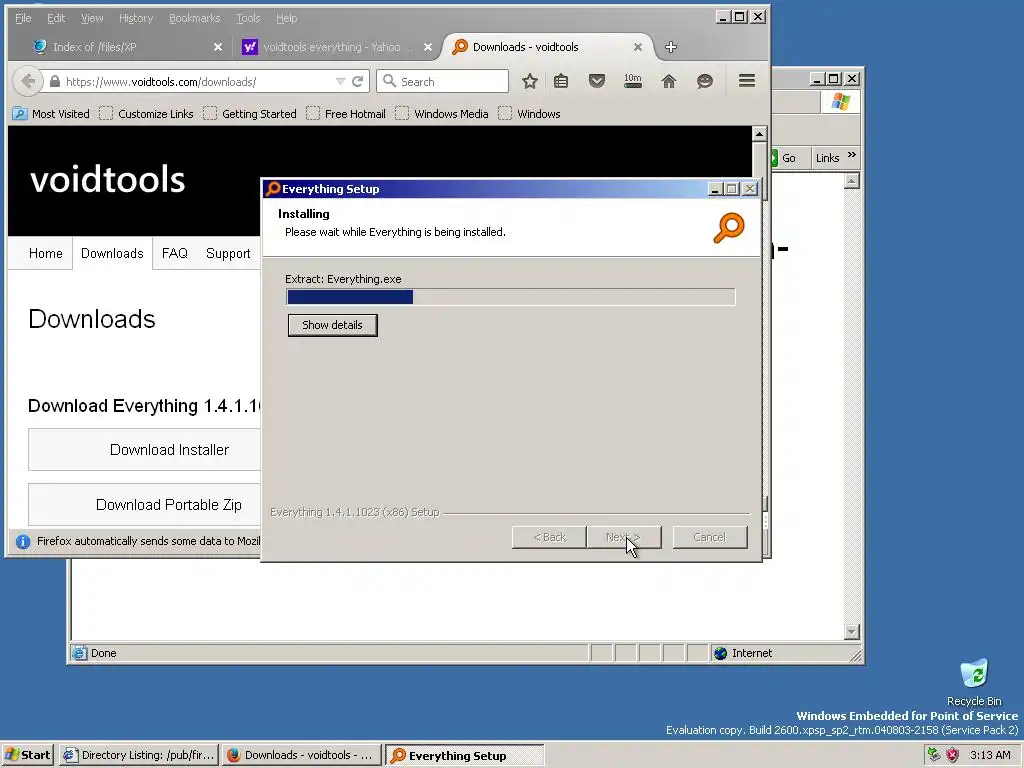The image size is (1024, 768).
Task: Click the FAQ link on voidtools page
Action: coord(174,253)
